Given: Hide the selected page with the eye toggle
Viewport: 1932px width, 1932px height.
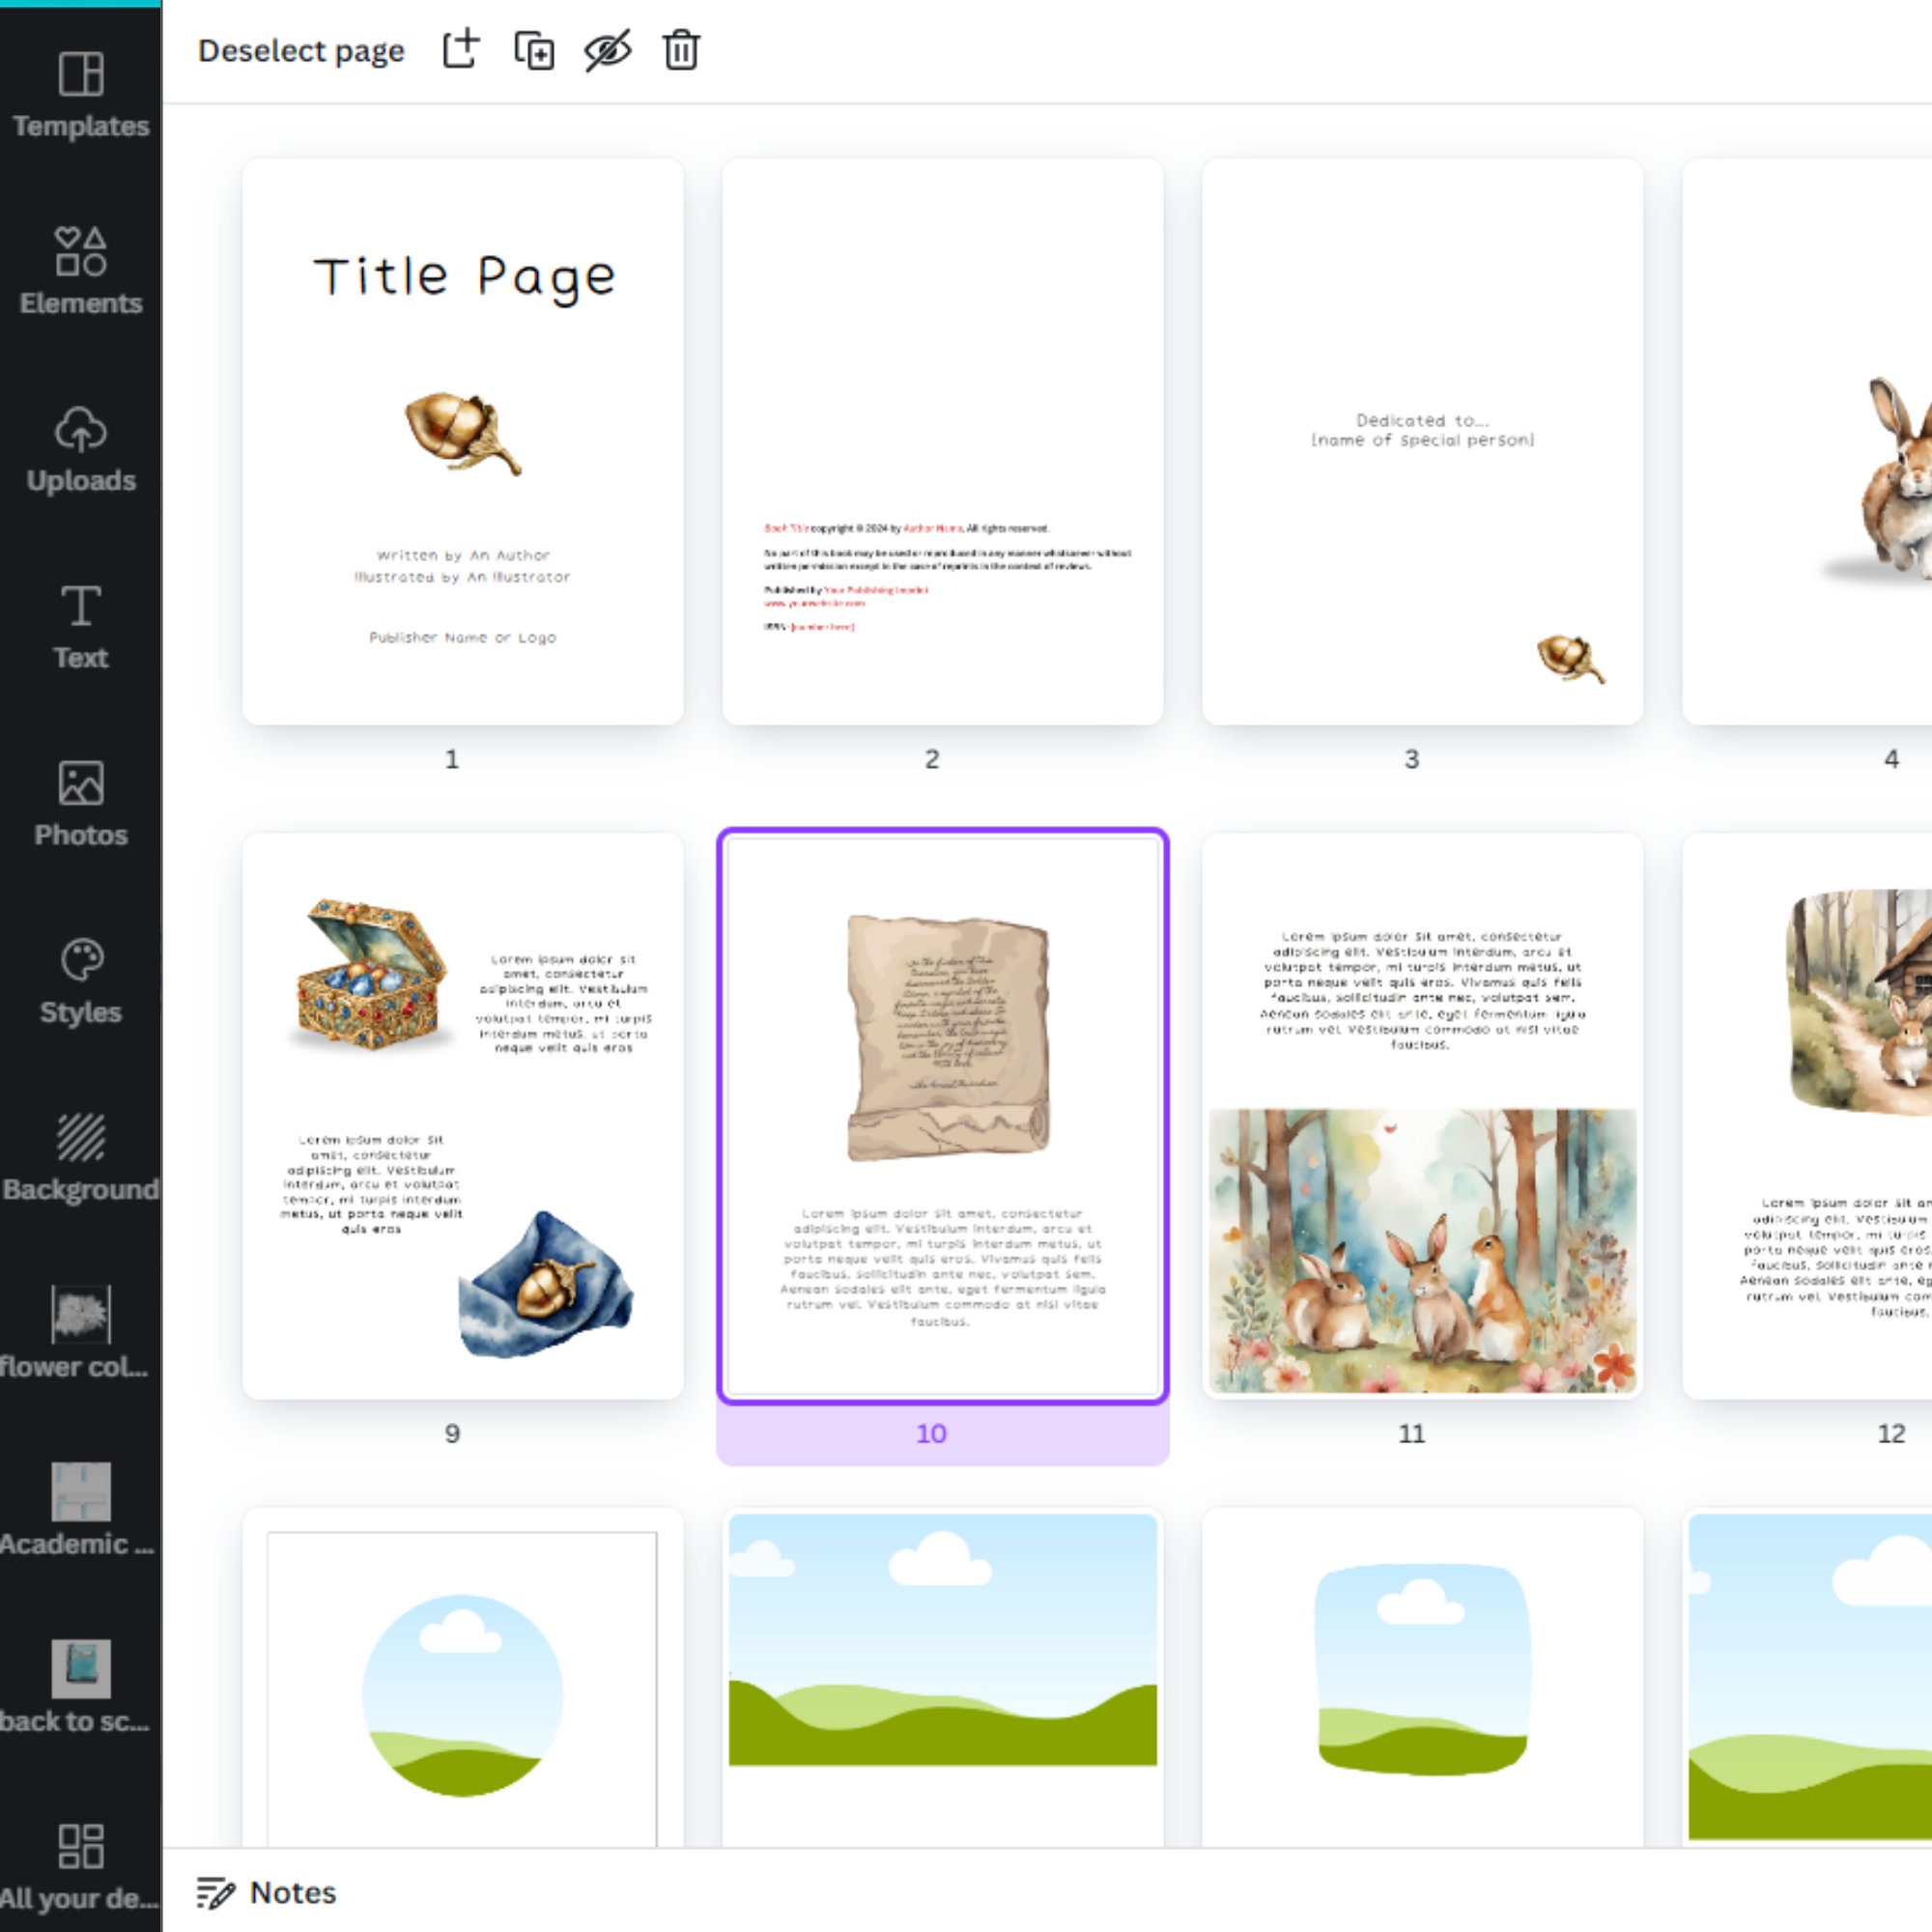Looking at the screenshot, I should (608, 51).
